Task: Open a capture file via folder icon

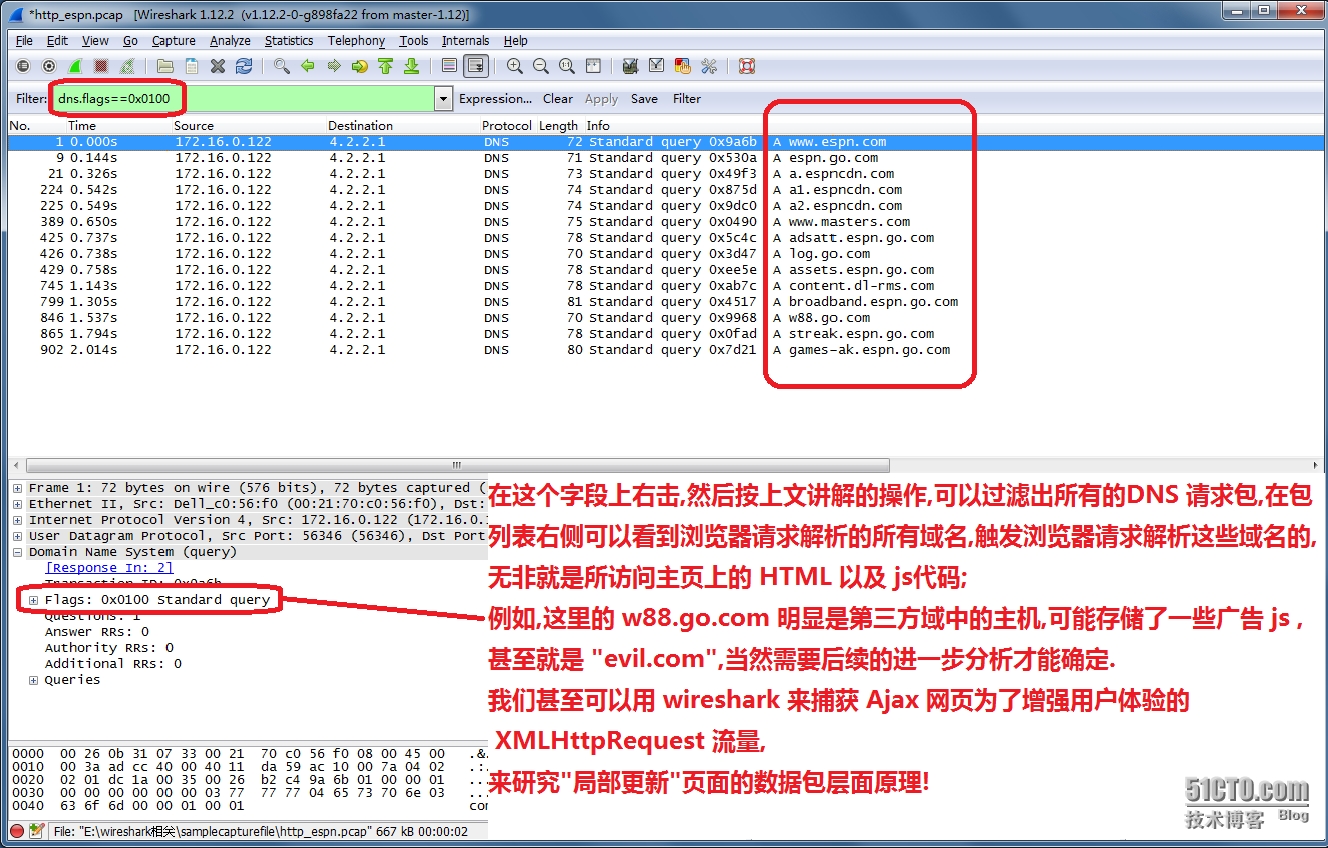Action: tap(166, 66)
